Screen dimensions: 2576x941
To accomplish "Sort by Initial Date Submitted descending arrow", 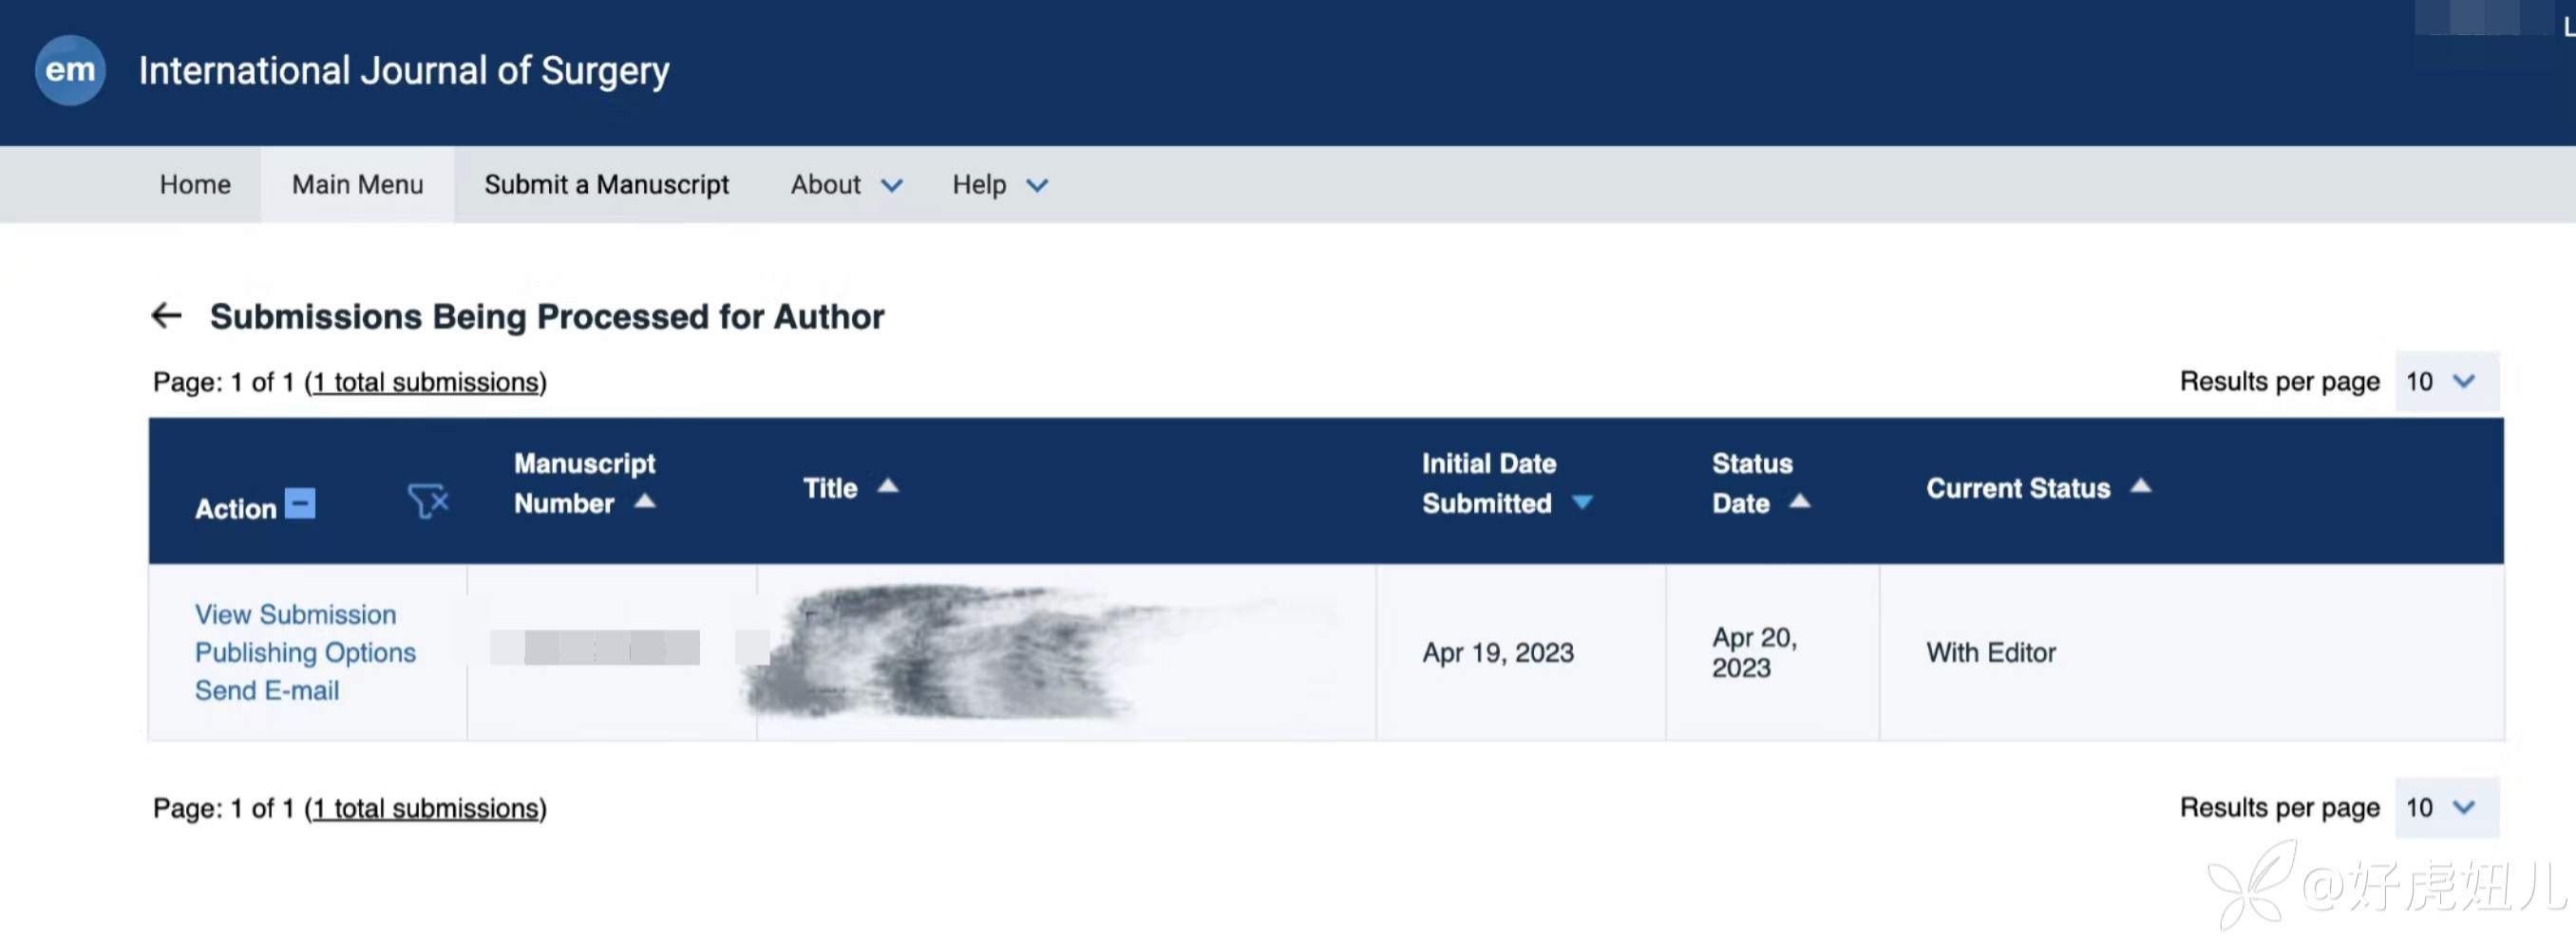I will (x=1582, y=502).
